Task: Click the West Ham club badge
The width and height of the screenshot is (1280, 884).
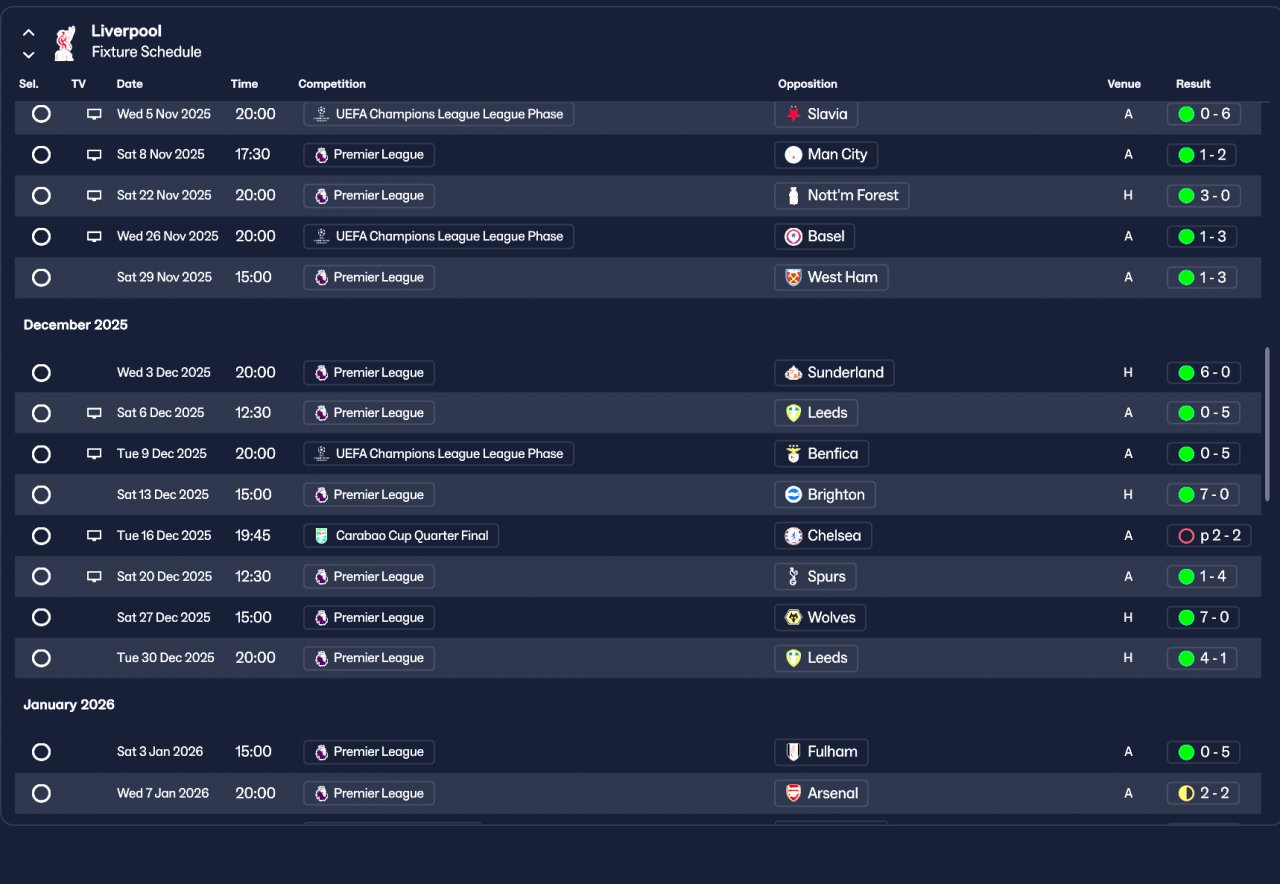Action: click(793, 278)
